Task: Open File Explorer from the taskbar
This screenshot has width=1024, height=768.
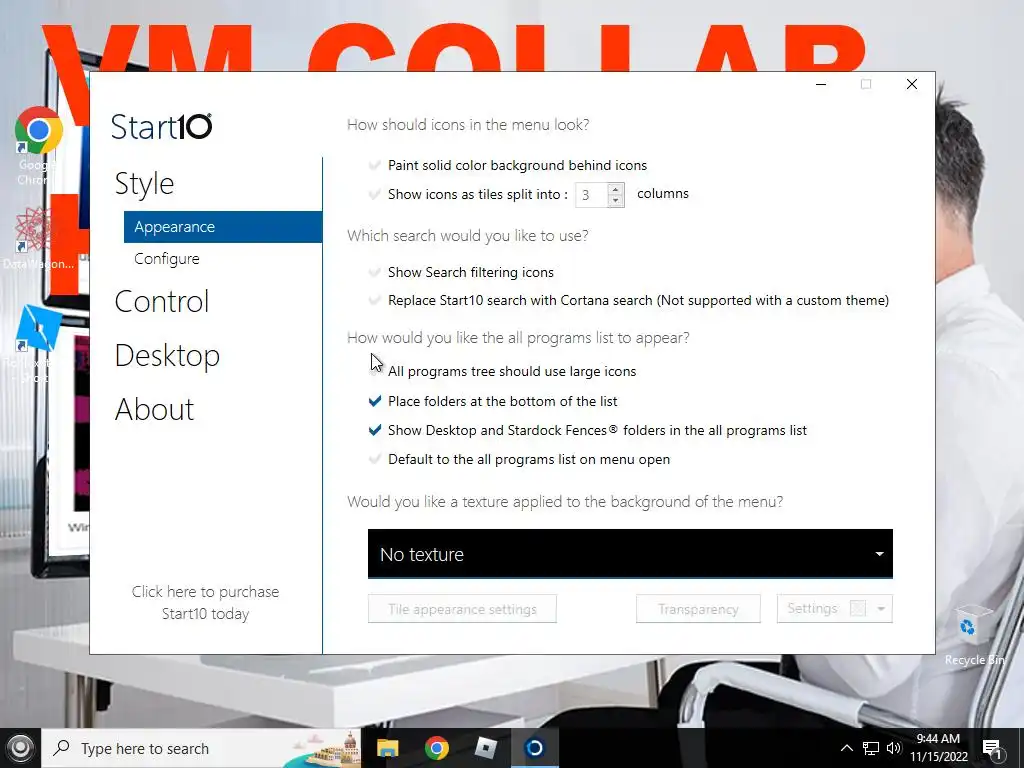Action: click(387, 748)
